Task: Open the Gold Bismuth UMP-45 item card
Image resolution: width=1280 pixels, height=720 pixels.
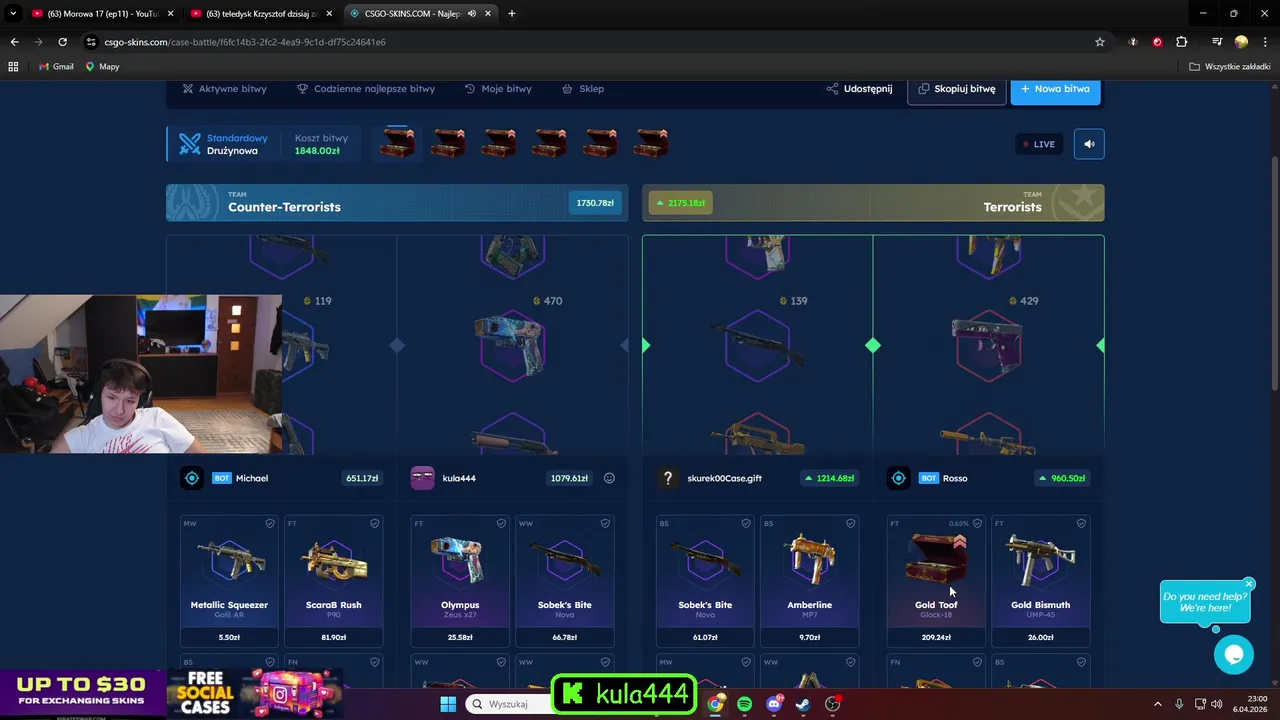Action: pyautogui.click(x=1041, y=580)
